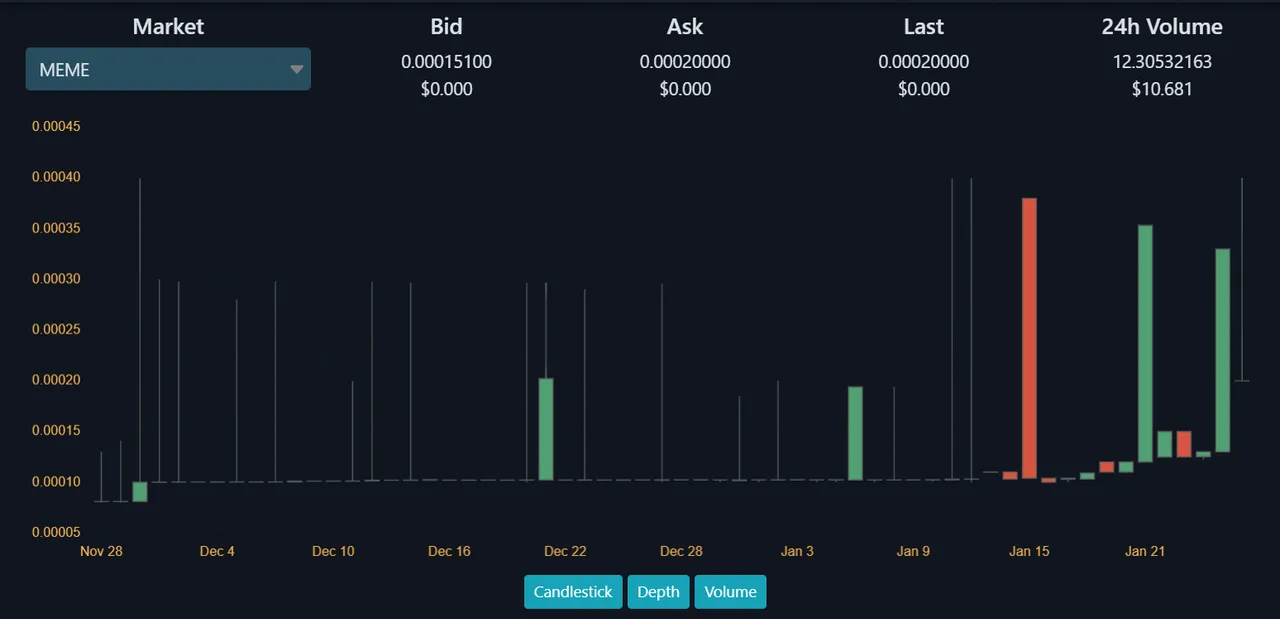Click the 24h Volume heading
This screenshot has height=619, width=1280.
pos(1162,27)
